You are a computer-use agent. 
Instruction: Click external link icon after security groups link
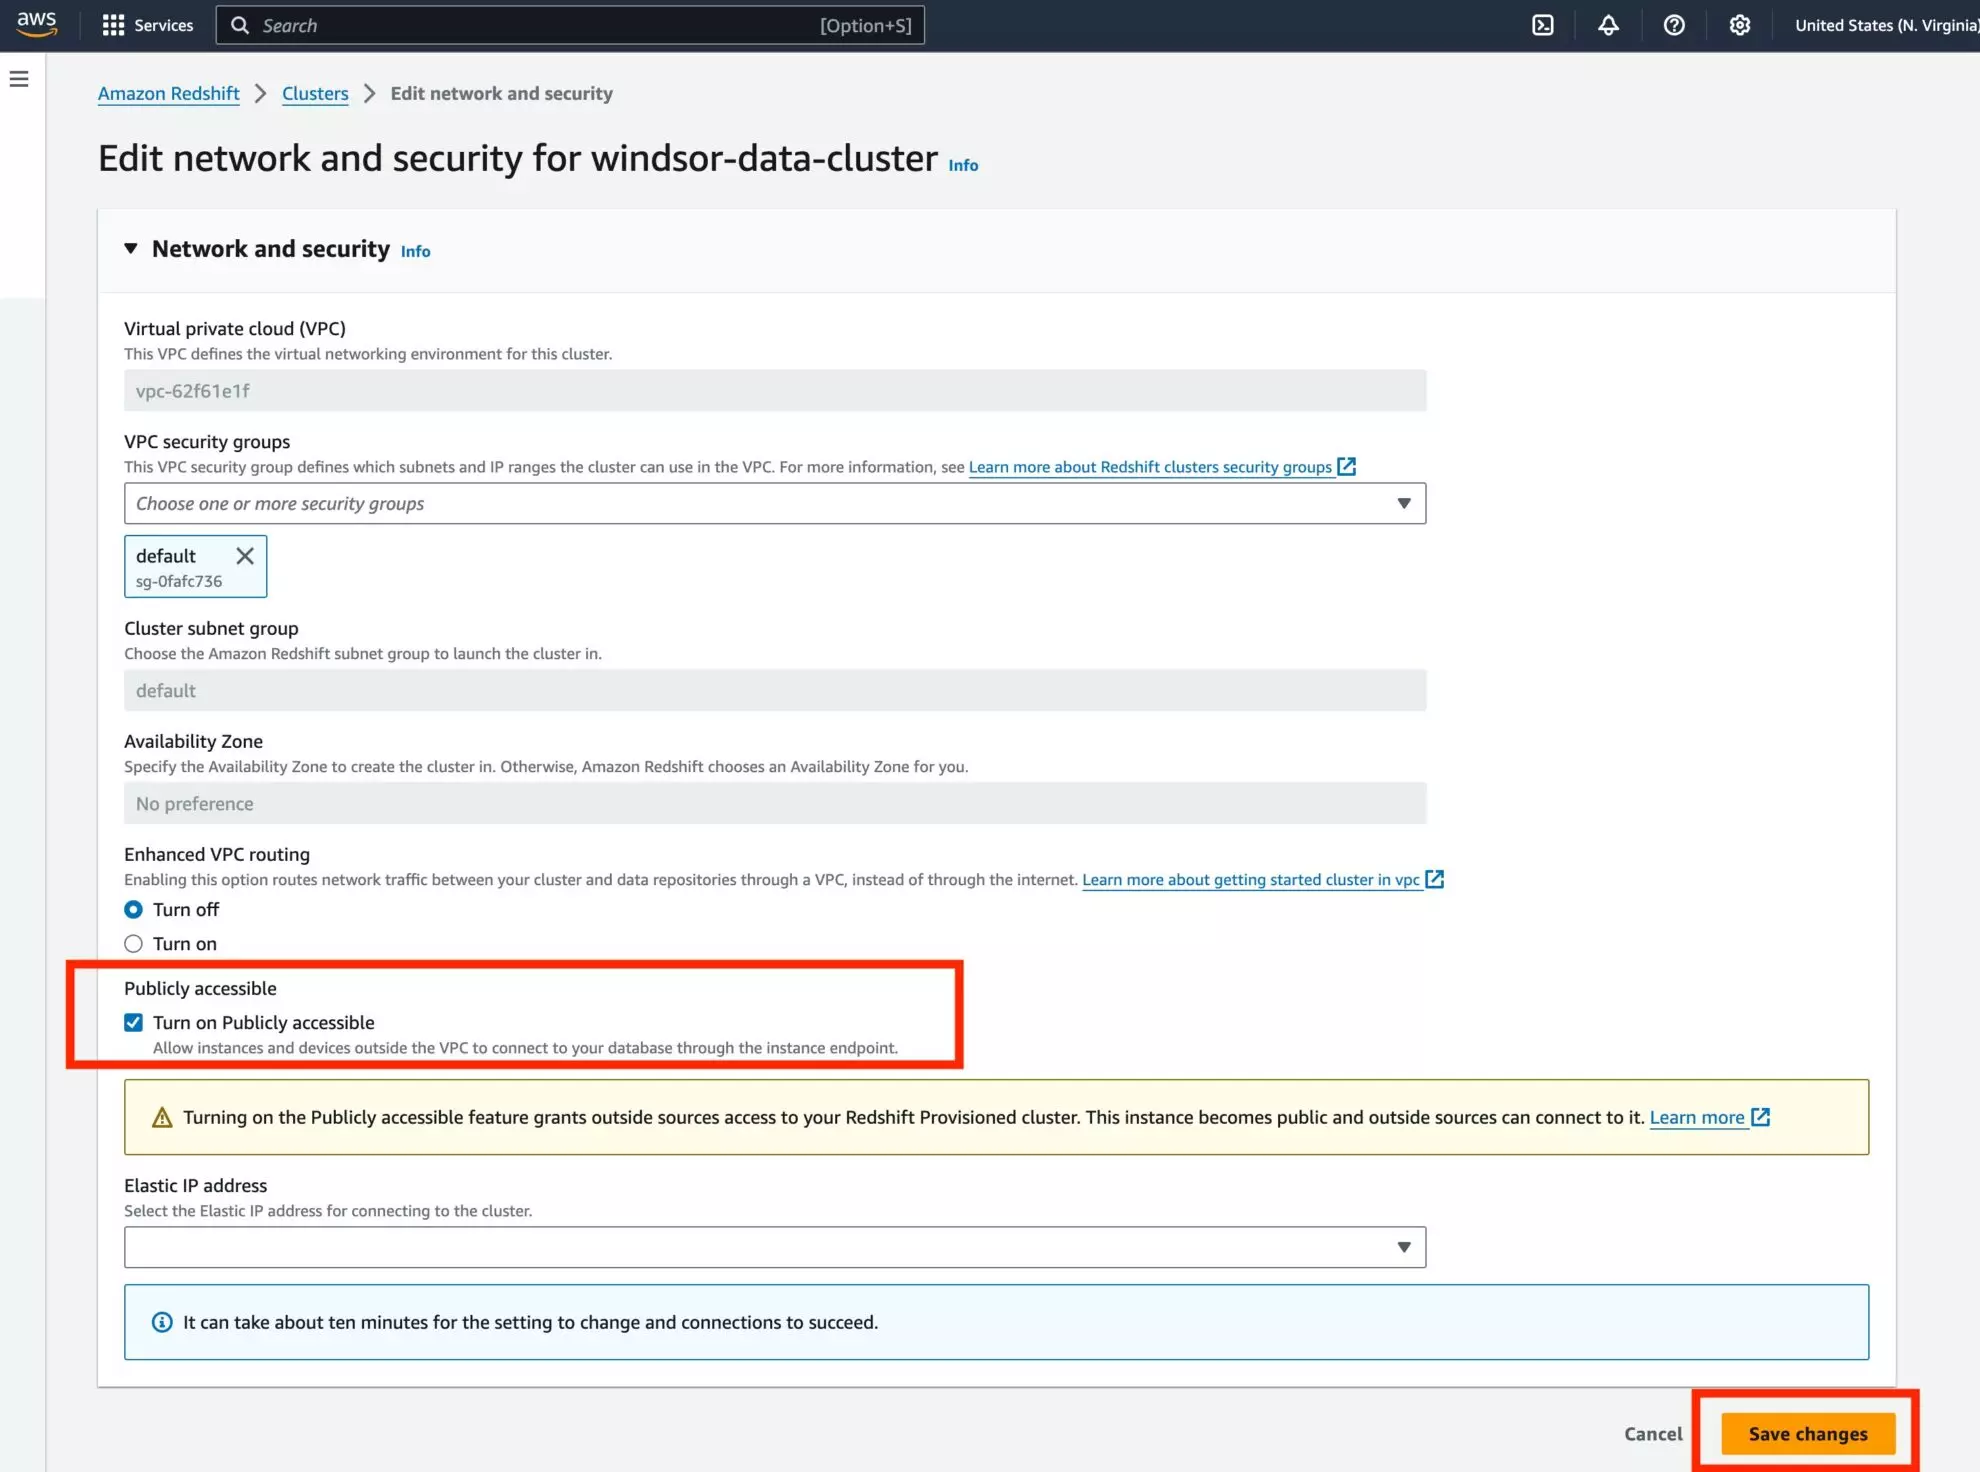click(x=1347, y=466)
